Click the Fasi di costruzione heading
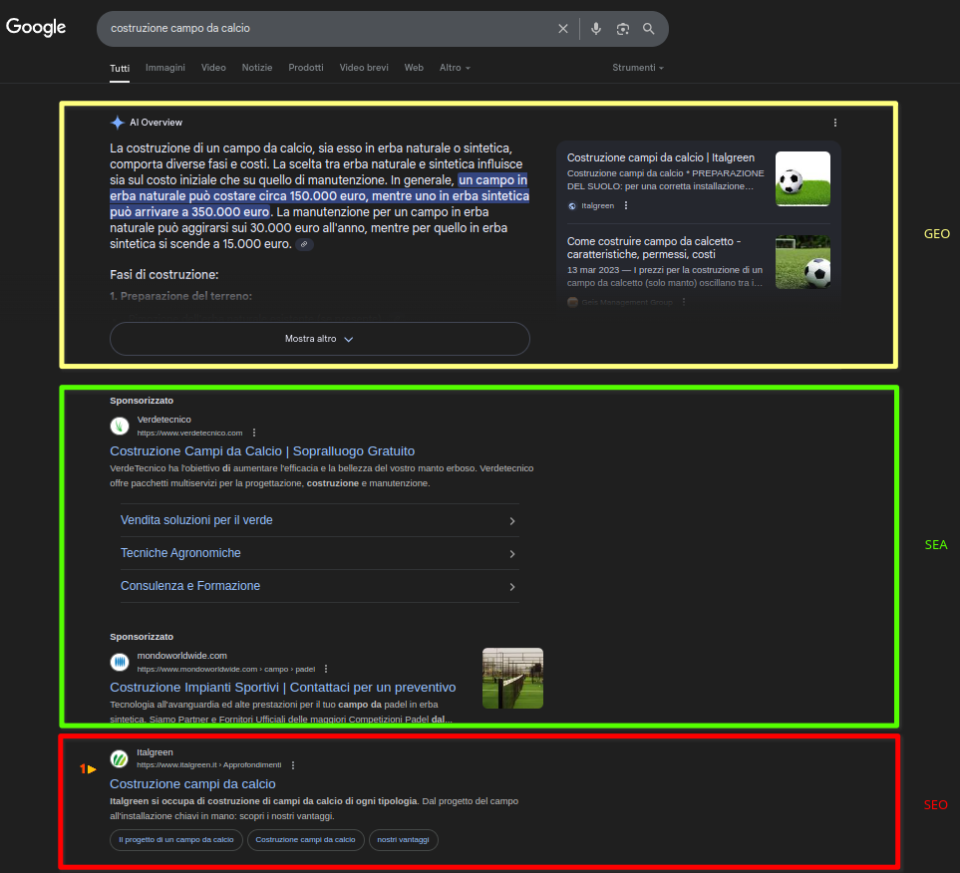The height and width of the screenshot is (873, 960). pos(164,275)
